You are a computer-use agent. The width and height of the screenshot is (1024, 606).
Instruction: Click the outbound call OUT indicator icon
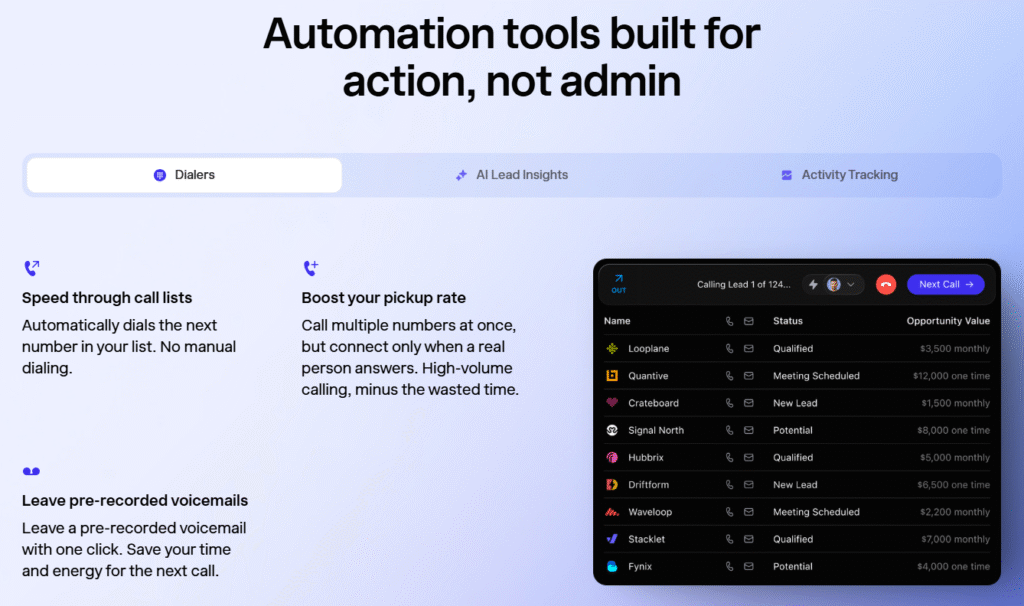(618, 284)
